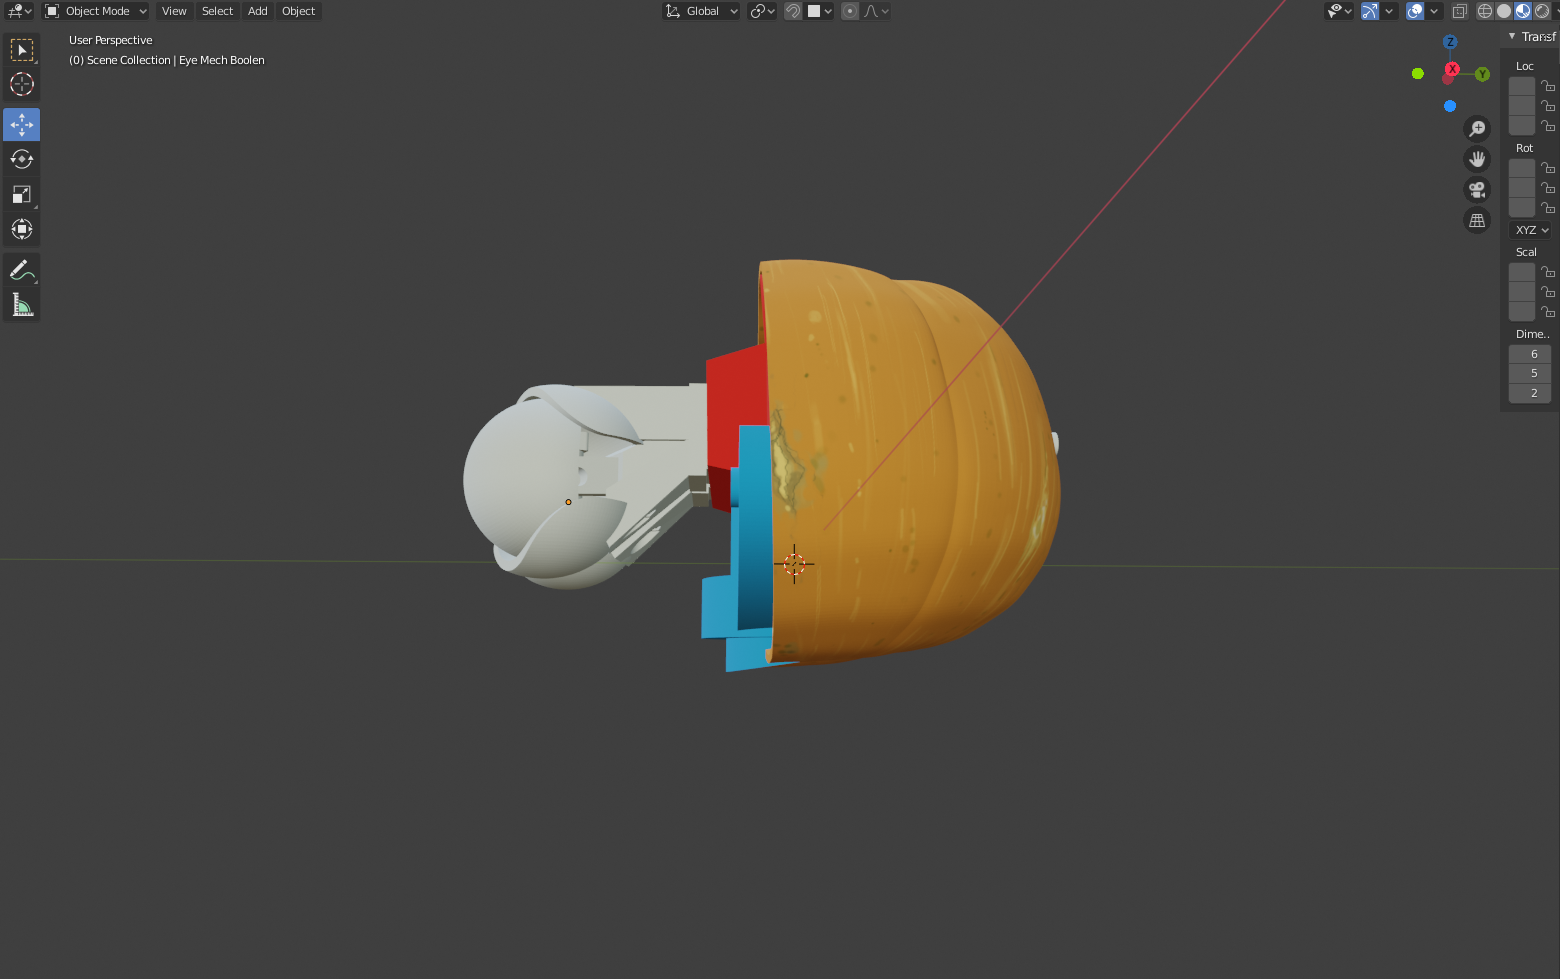Open the pivot point dropdown
The width and height of the screenshot is (1560, 979).
(763, 11)
